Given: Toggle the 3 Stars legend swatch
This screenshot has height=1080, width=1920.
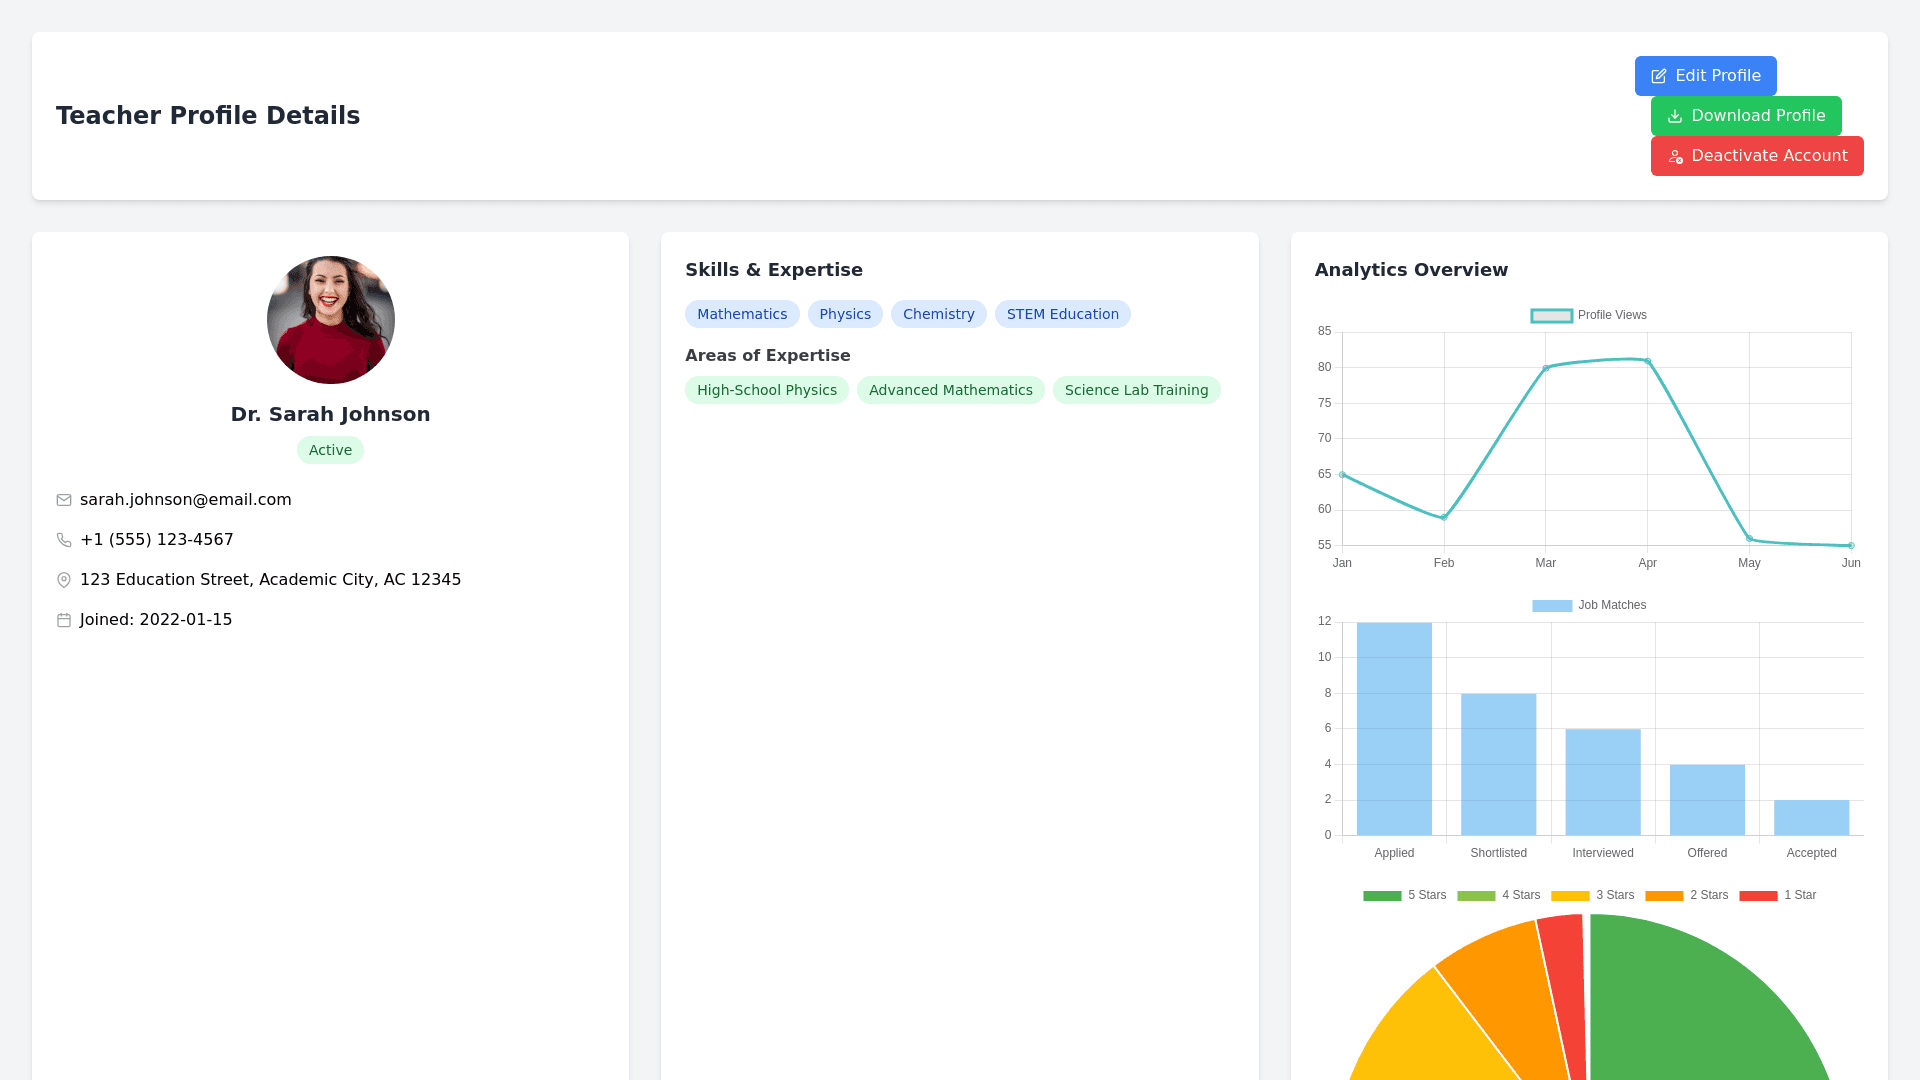Looking at the screenshot, I should 1570,895.
